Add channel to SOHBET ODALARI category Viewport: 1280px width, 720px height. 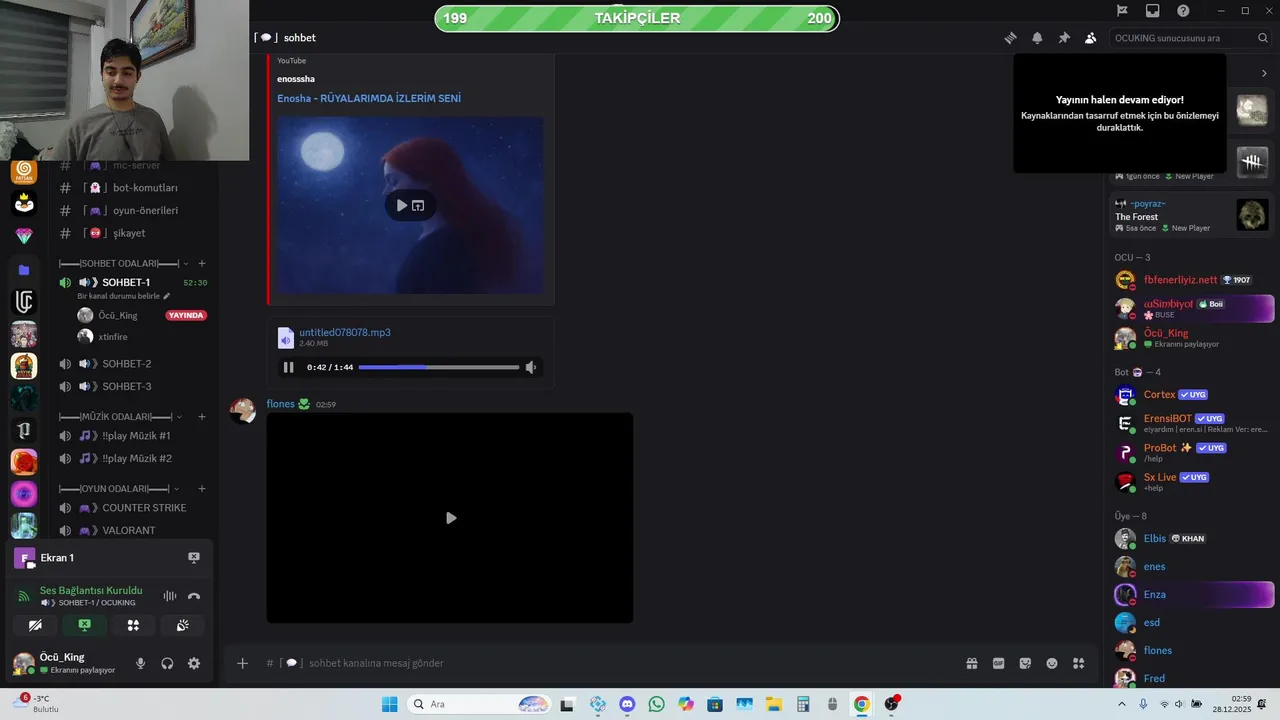coord(202,263)
